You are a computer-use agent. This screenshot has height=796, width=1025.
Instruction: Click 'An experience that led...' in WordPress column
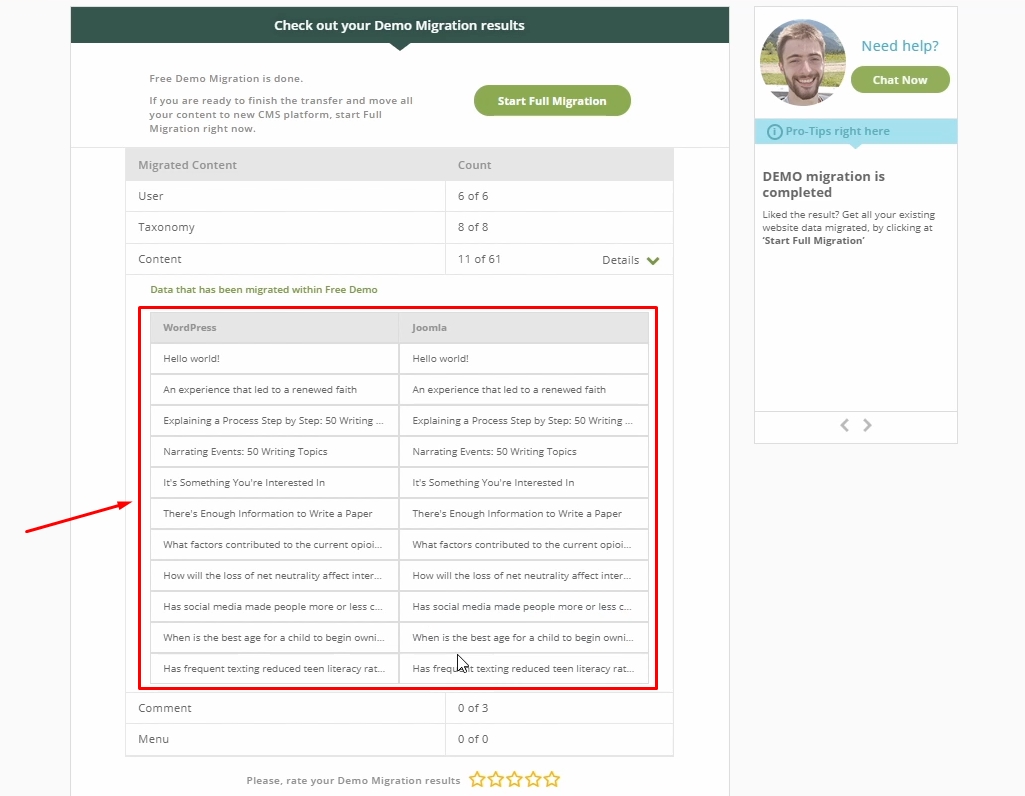tap(260, 390)
